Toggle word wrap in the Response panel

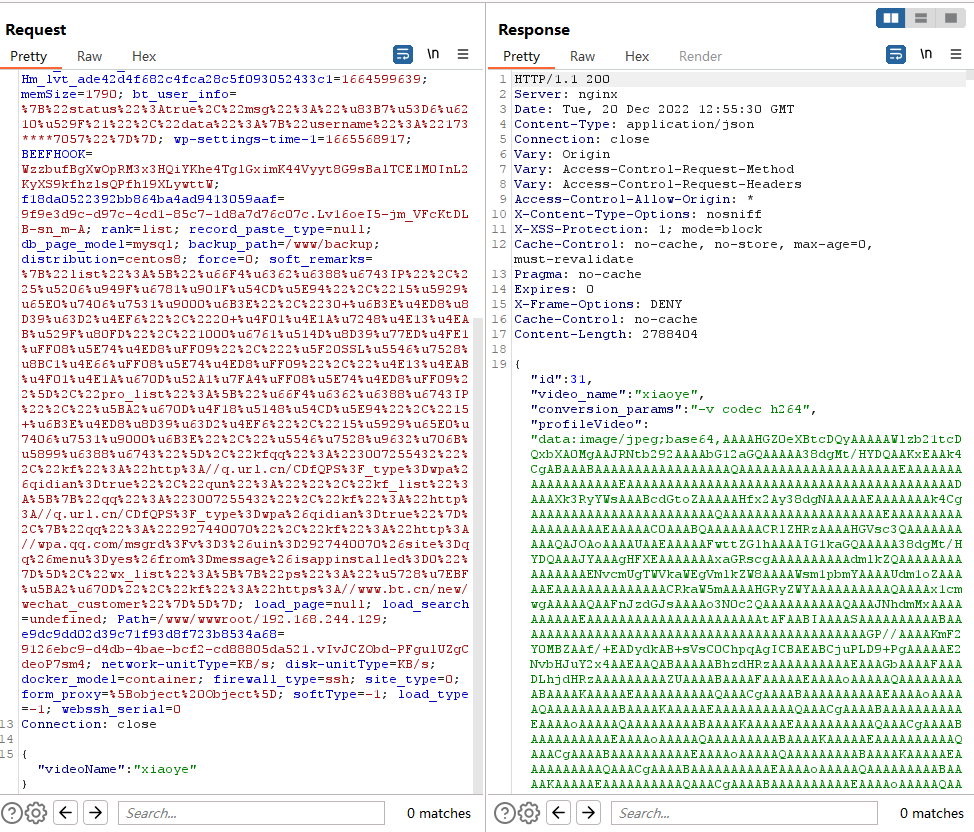(x=897, y=54)
